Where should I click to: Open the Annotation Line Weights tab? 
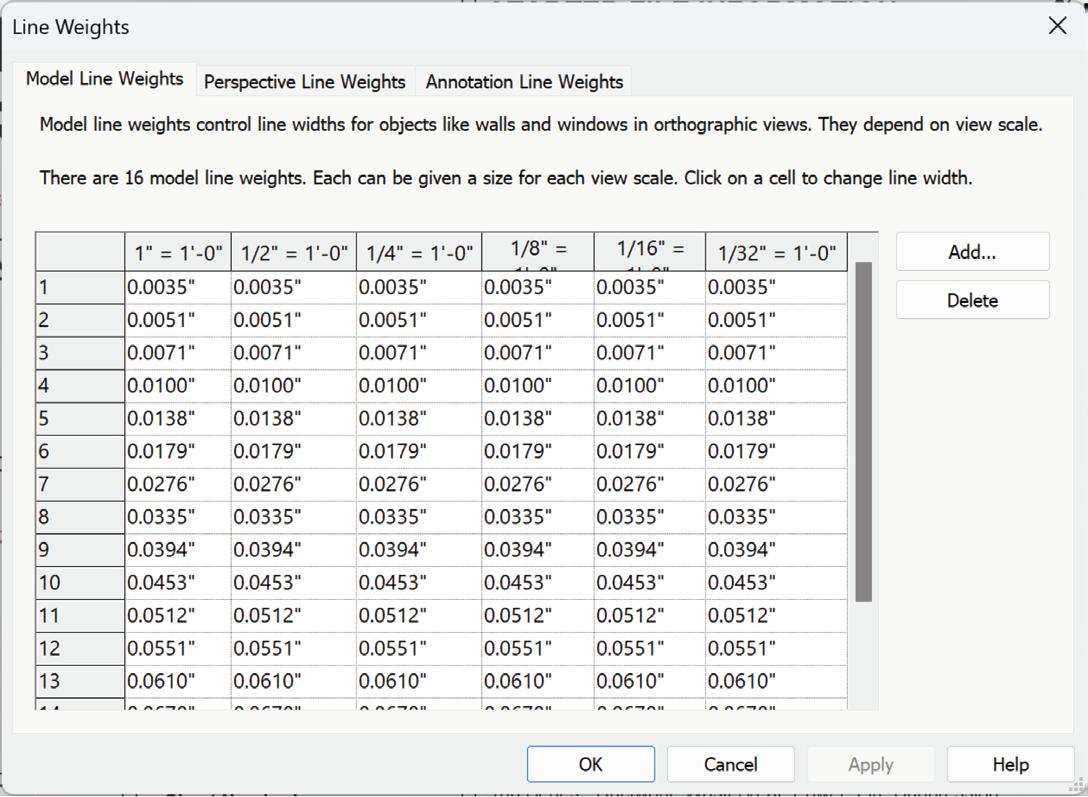click(x=524, y=81)
